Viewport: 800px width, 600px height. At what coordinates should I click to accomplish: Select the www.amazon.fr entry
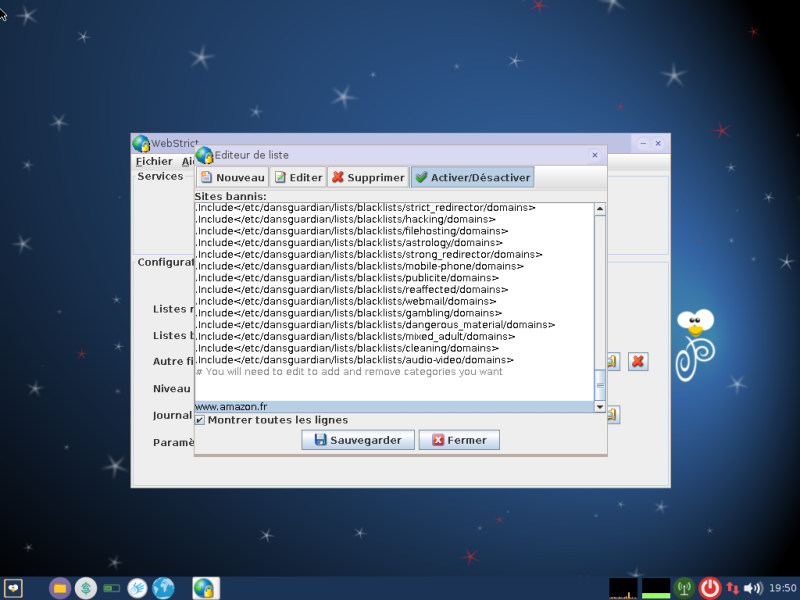click(394, 407)
